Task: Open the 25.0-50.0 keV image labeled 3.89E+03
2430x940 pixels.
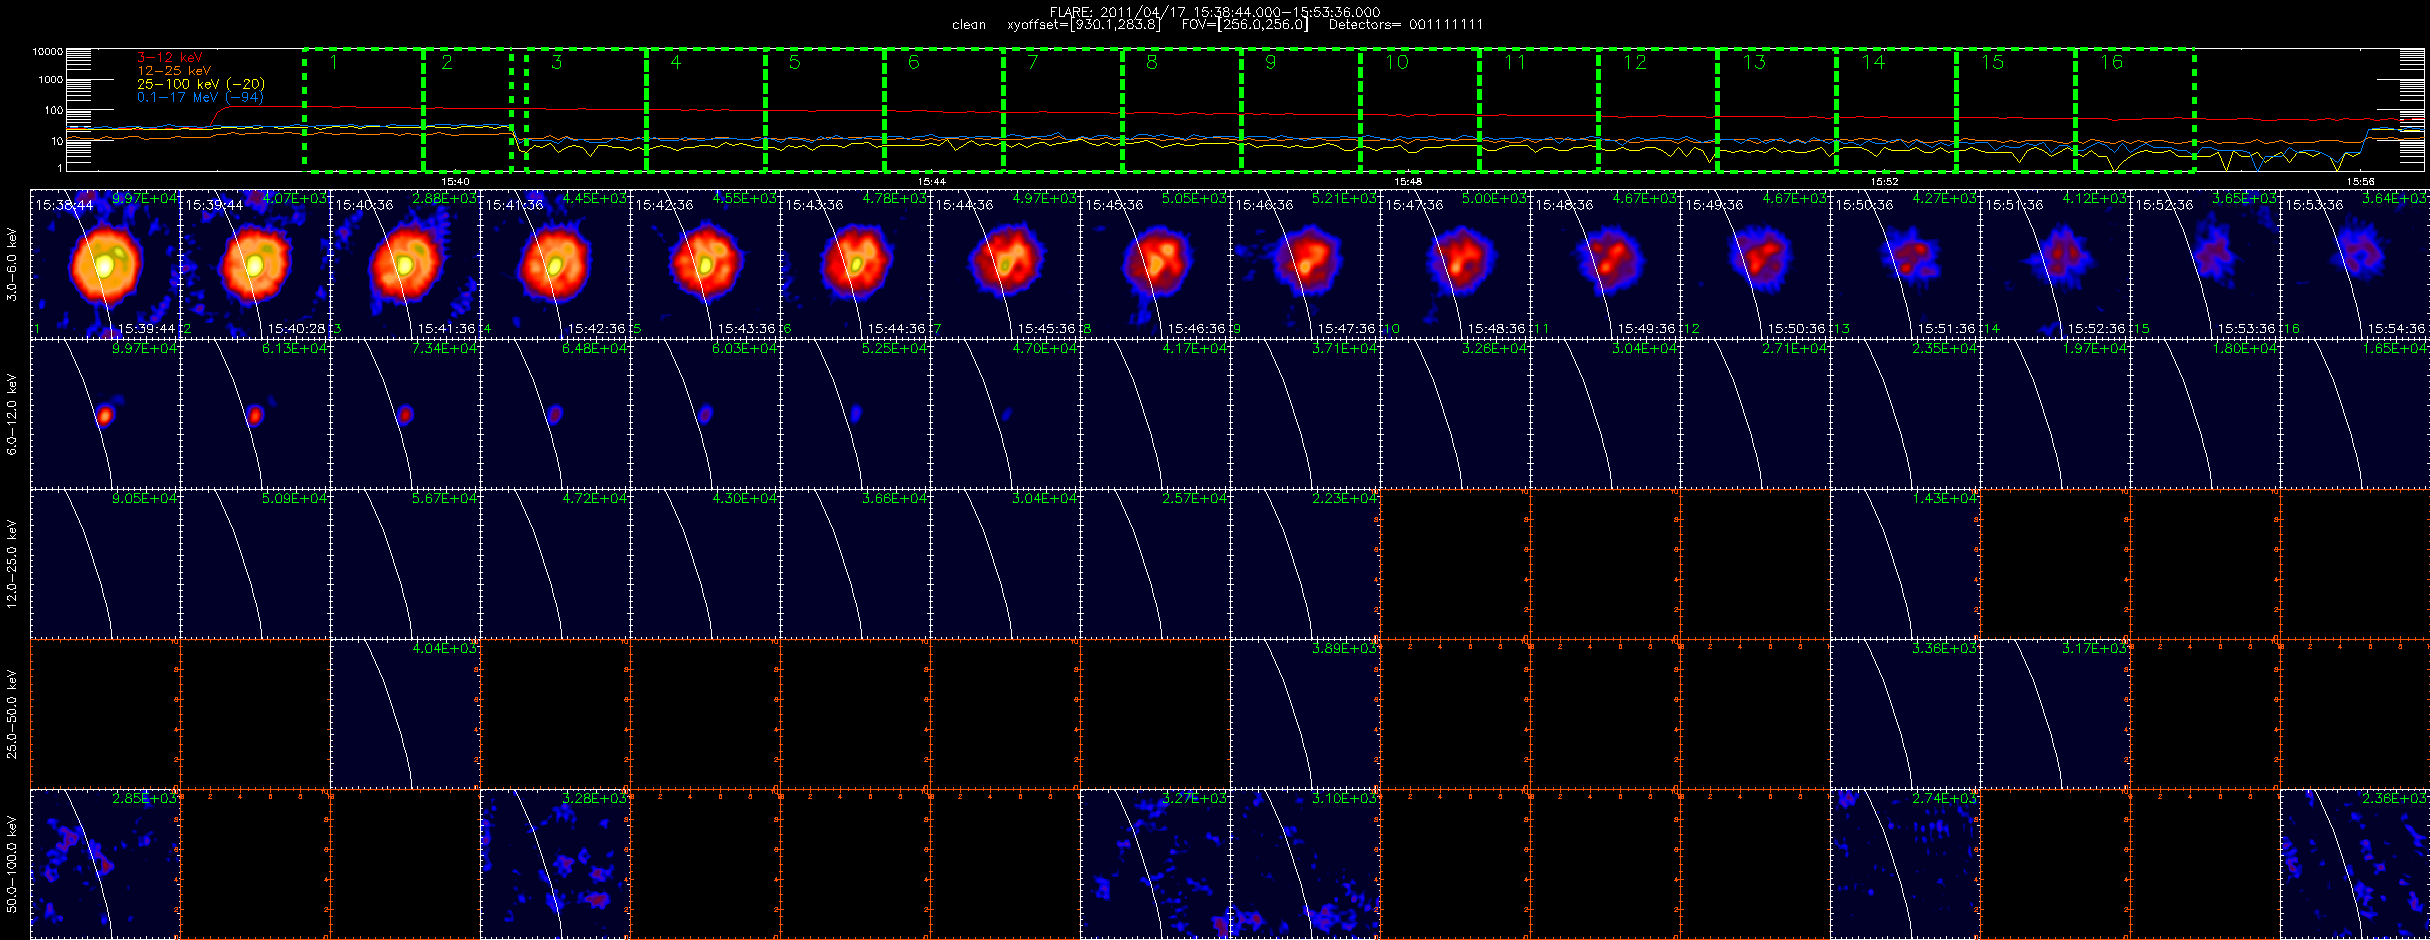Action: [x=1305, y=714]
